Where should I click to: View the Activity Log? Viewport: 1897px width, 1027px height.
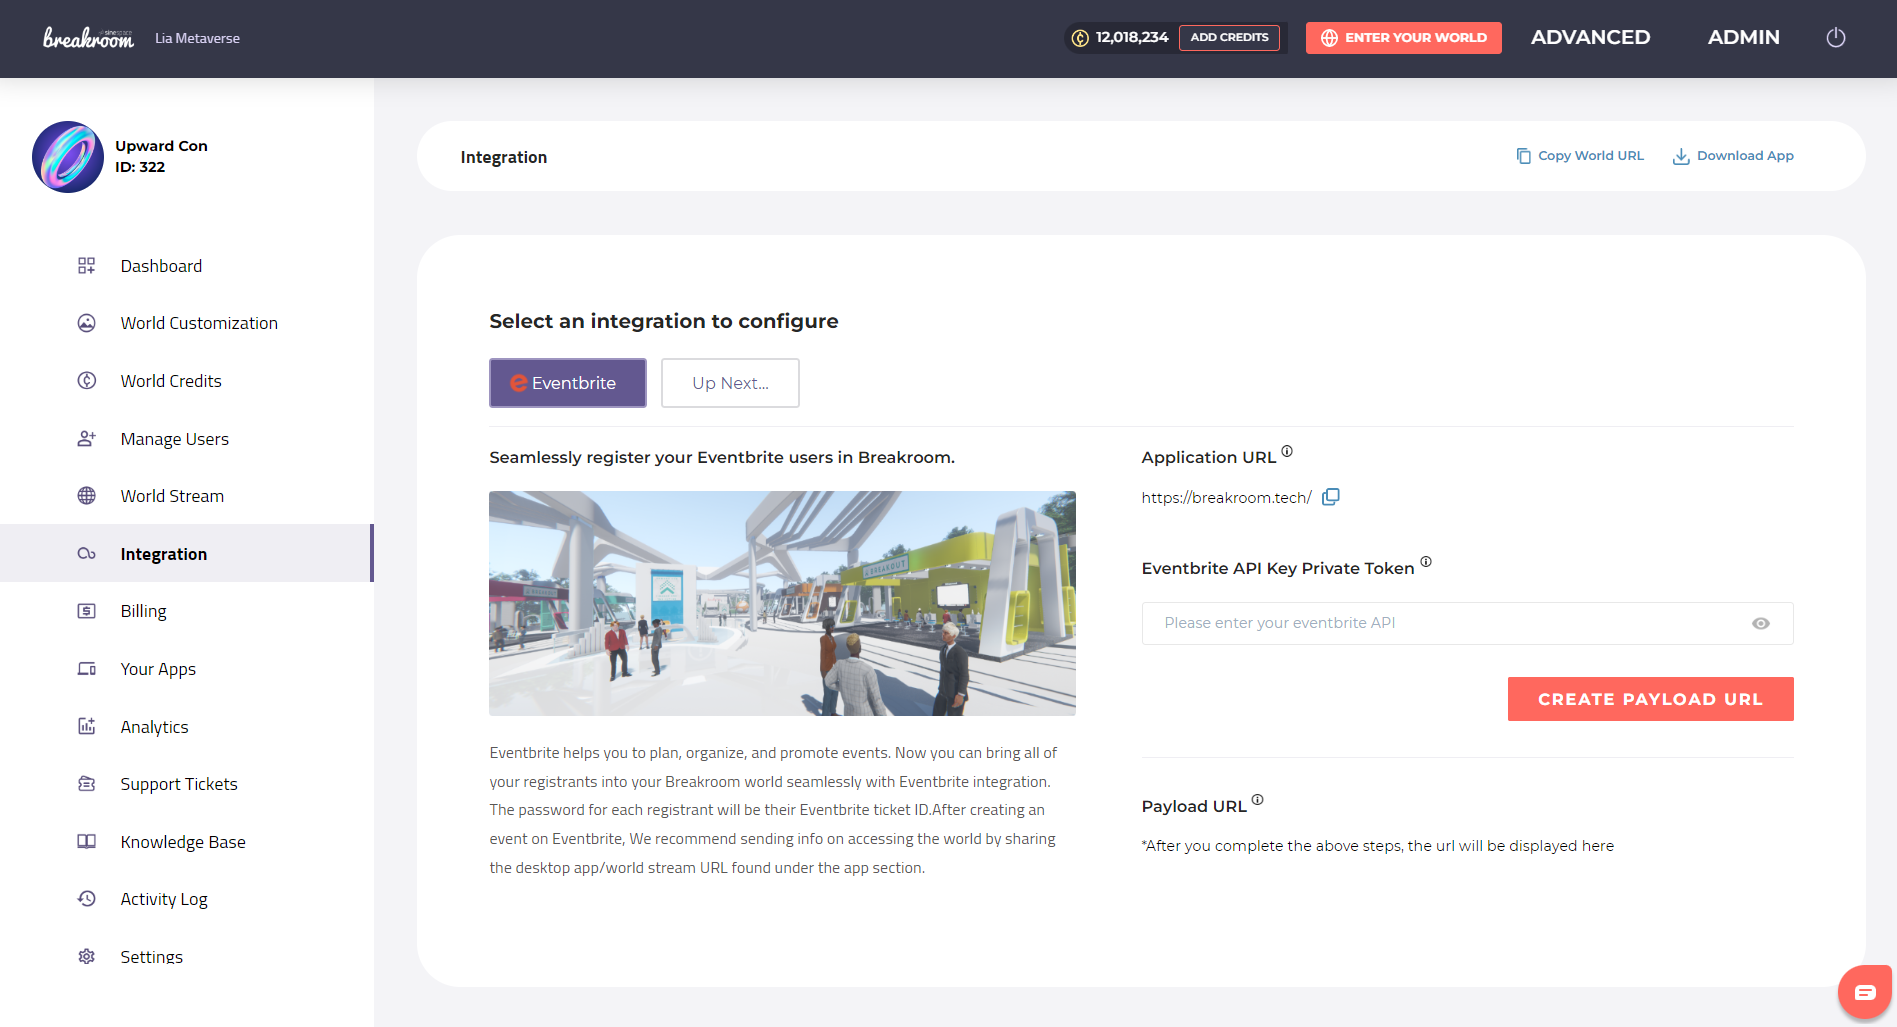[x=164, y=899]
